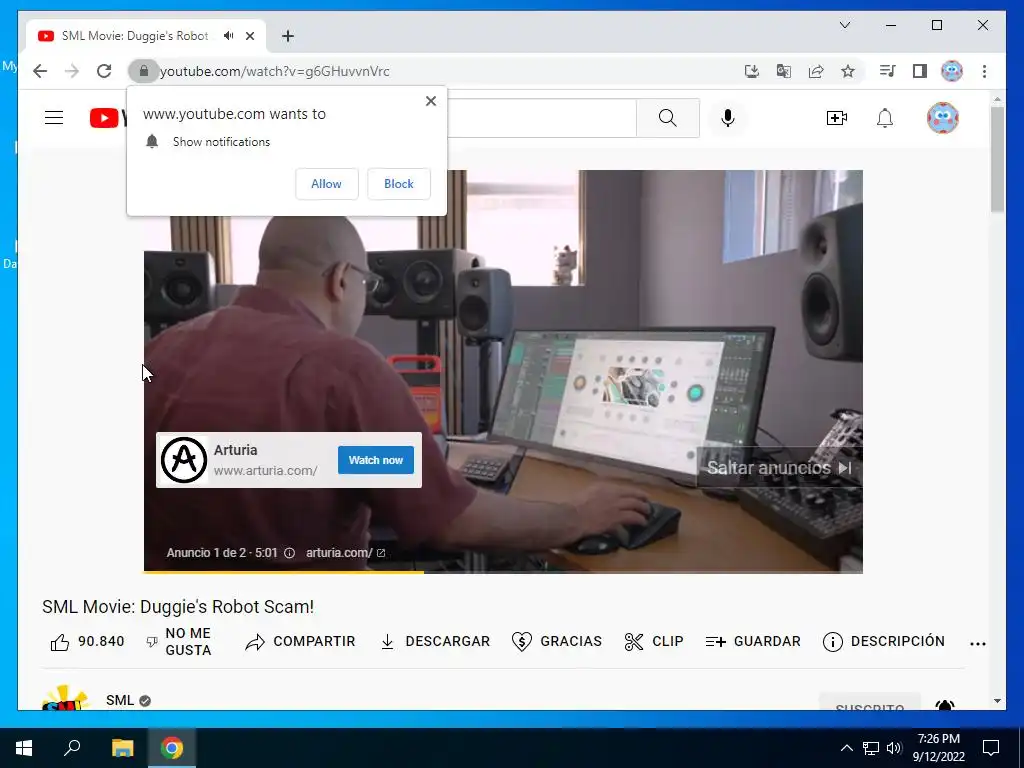The width and height of the screenshot is (1024, 768).
Task: Click the Arturia logo in ad card
Action: pyautogui.click(x=184, y=460)
